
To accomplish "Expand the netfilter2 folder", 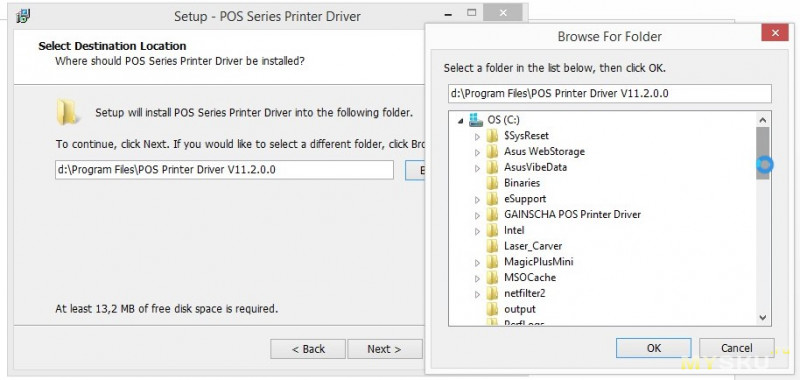I will tap(477, 294).
